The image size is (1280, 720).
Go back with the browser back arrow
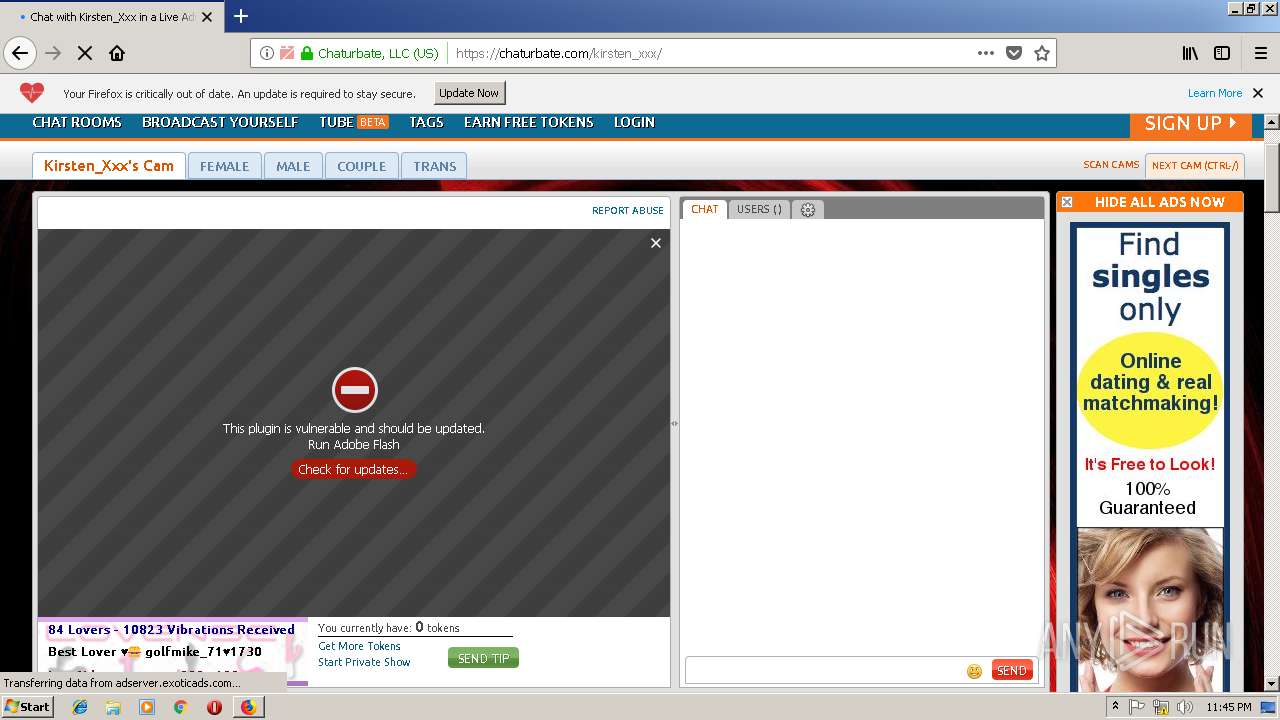20,53
